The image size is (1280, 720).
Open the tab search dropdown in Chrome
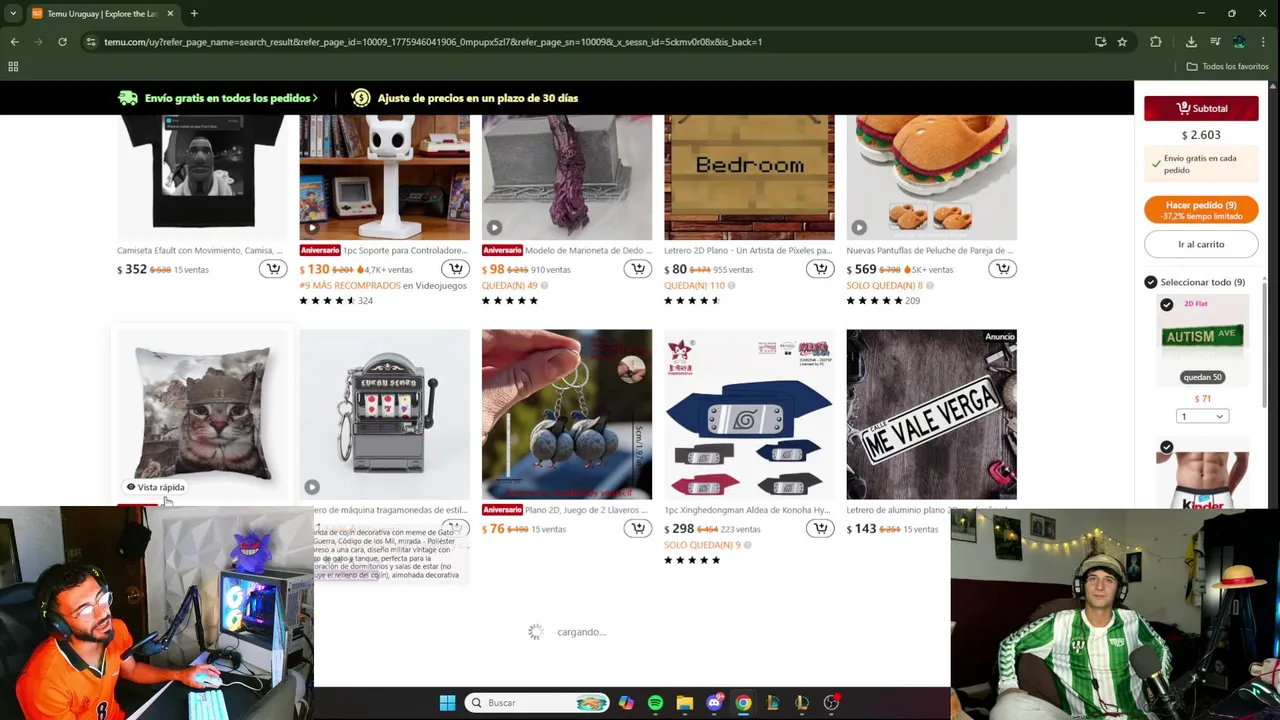pyautogui.click(x=11, y=14)
